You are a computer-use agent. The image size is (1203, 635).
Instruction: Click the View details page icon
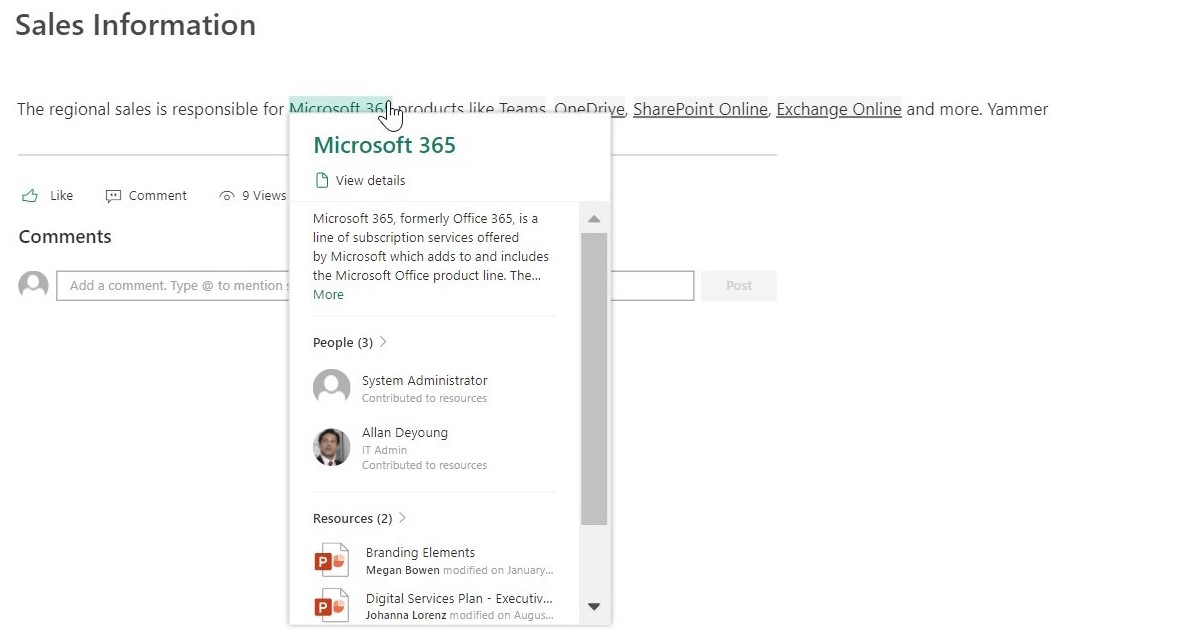click(322, 181)
